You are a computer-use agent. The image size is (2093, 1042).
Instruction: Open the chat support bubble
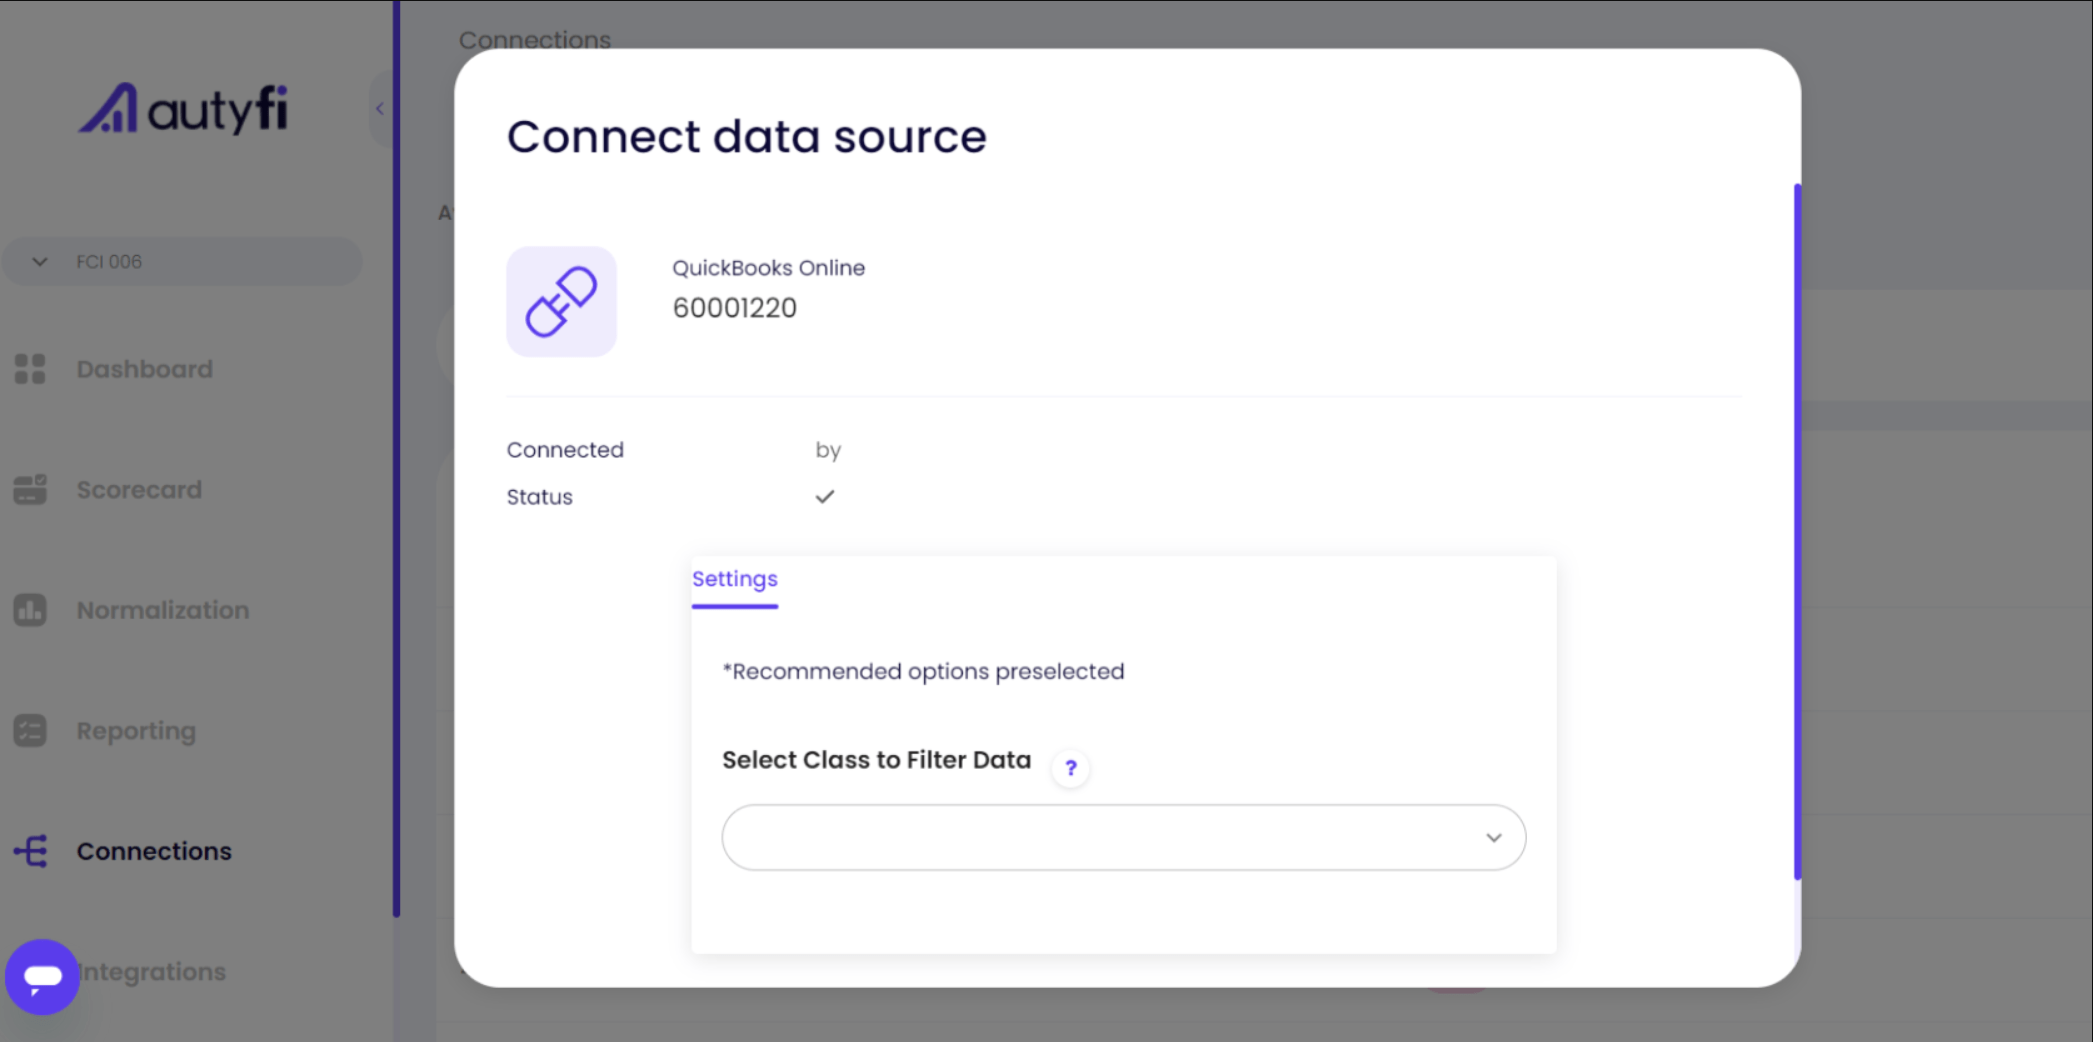tap(42, 977)
